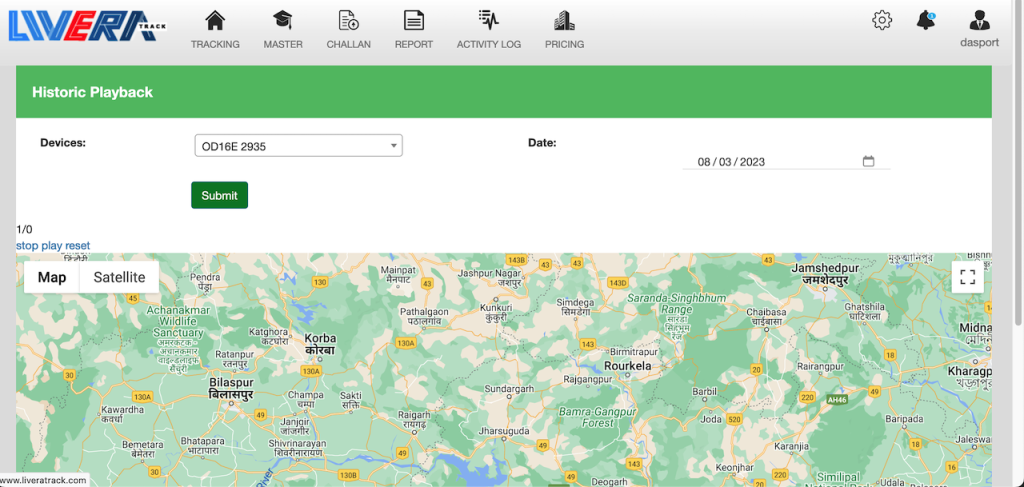Open the Activity Log pulse icon
The image size is (1024, 487).
[x=488, y=21]
